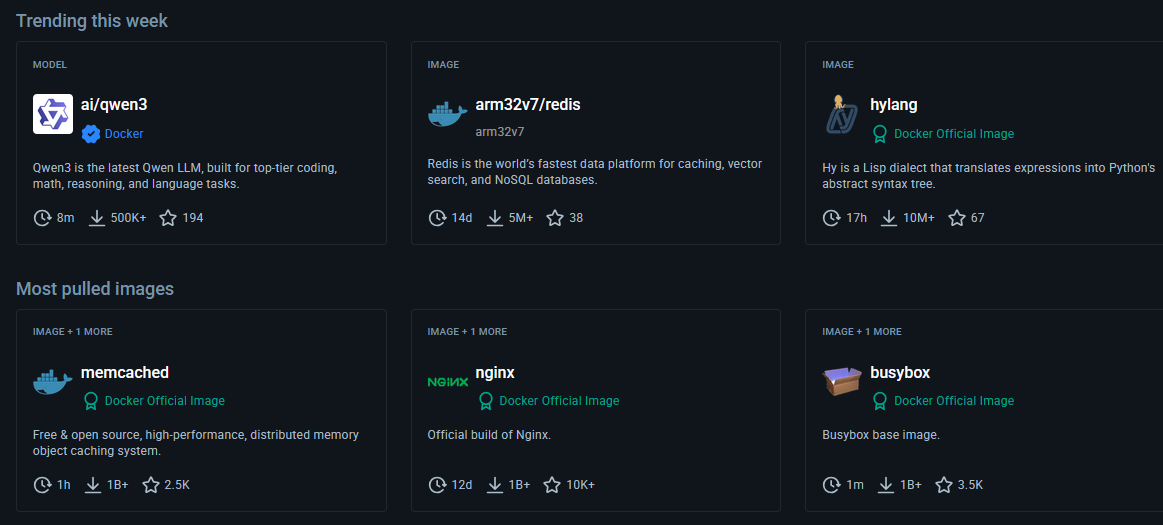The image size is (1163, 525).
Task: Click the 500K+ pull count on ai/qwen3
Action: pyautogui.click(x=129, y=218)
